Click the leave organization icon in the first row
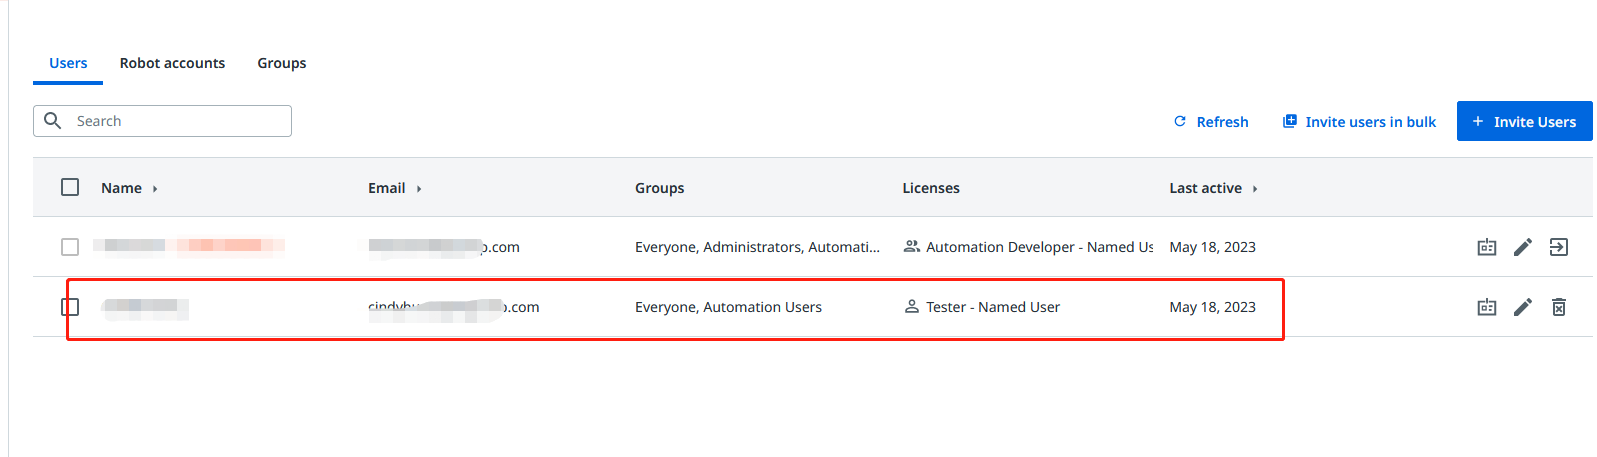 click(1559, 247)
